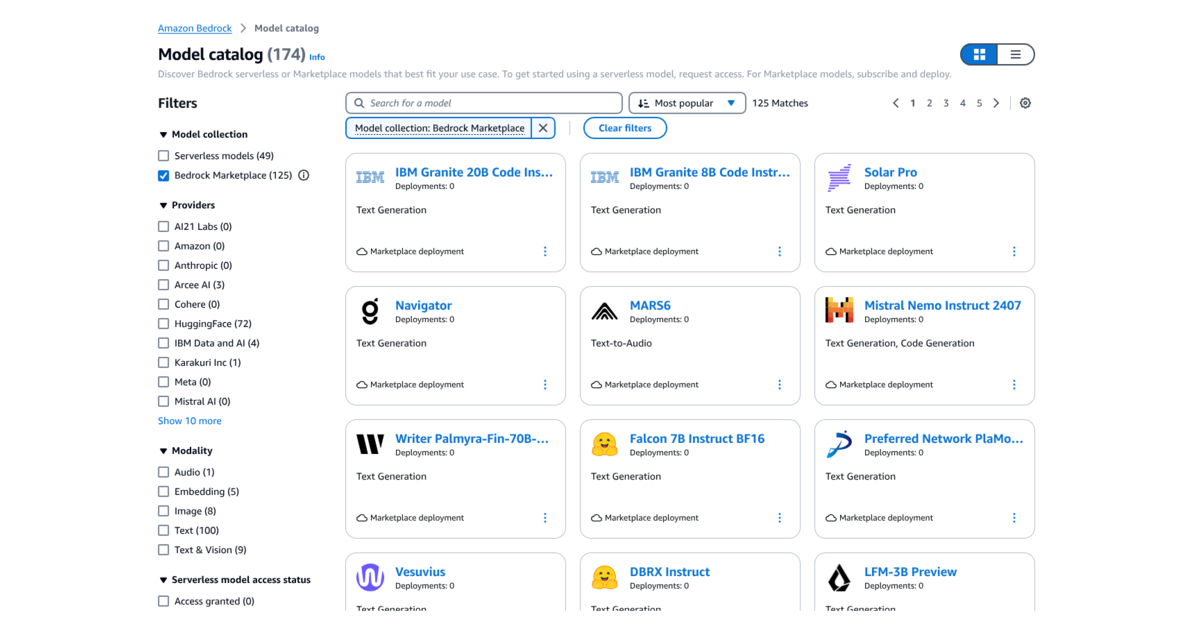Collapse the Providers filter section
This screenshot has width=1200, height=627.
click(x=163, y=204)
